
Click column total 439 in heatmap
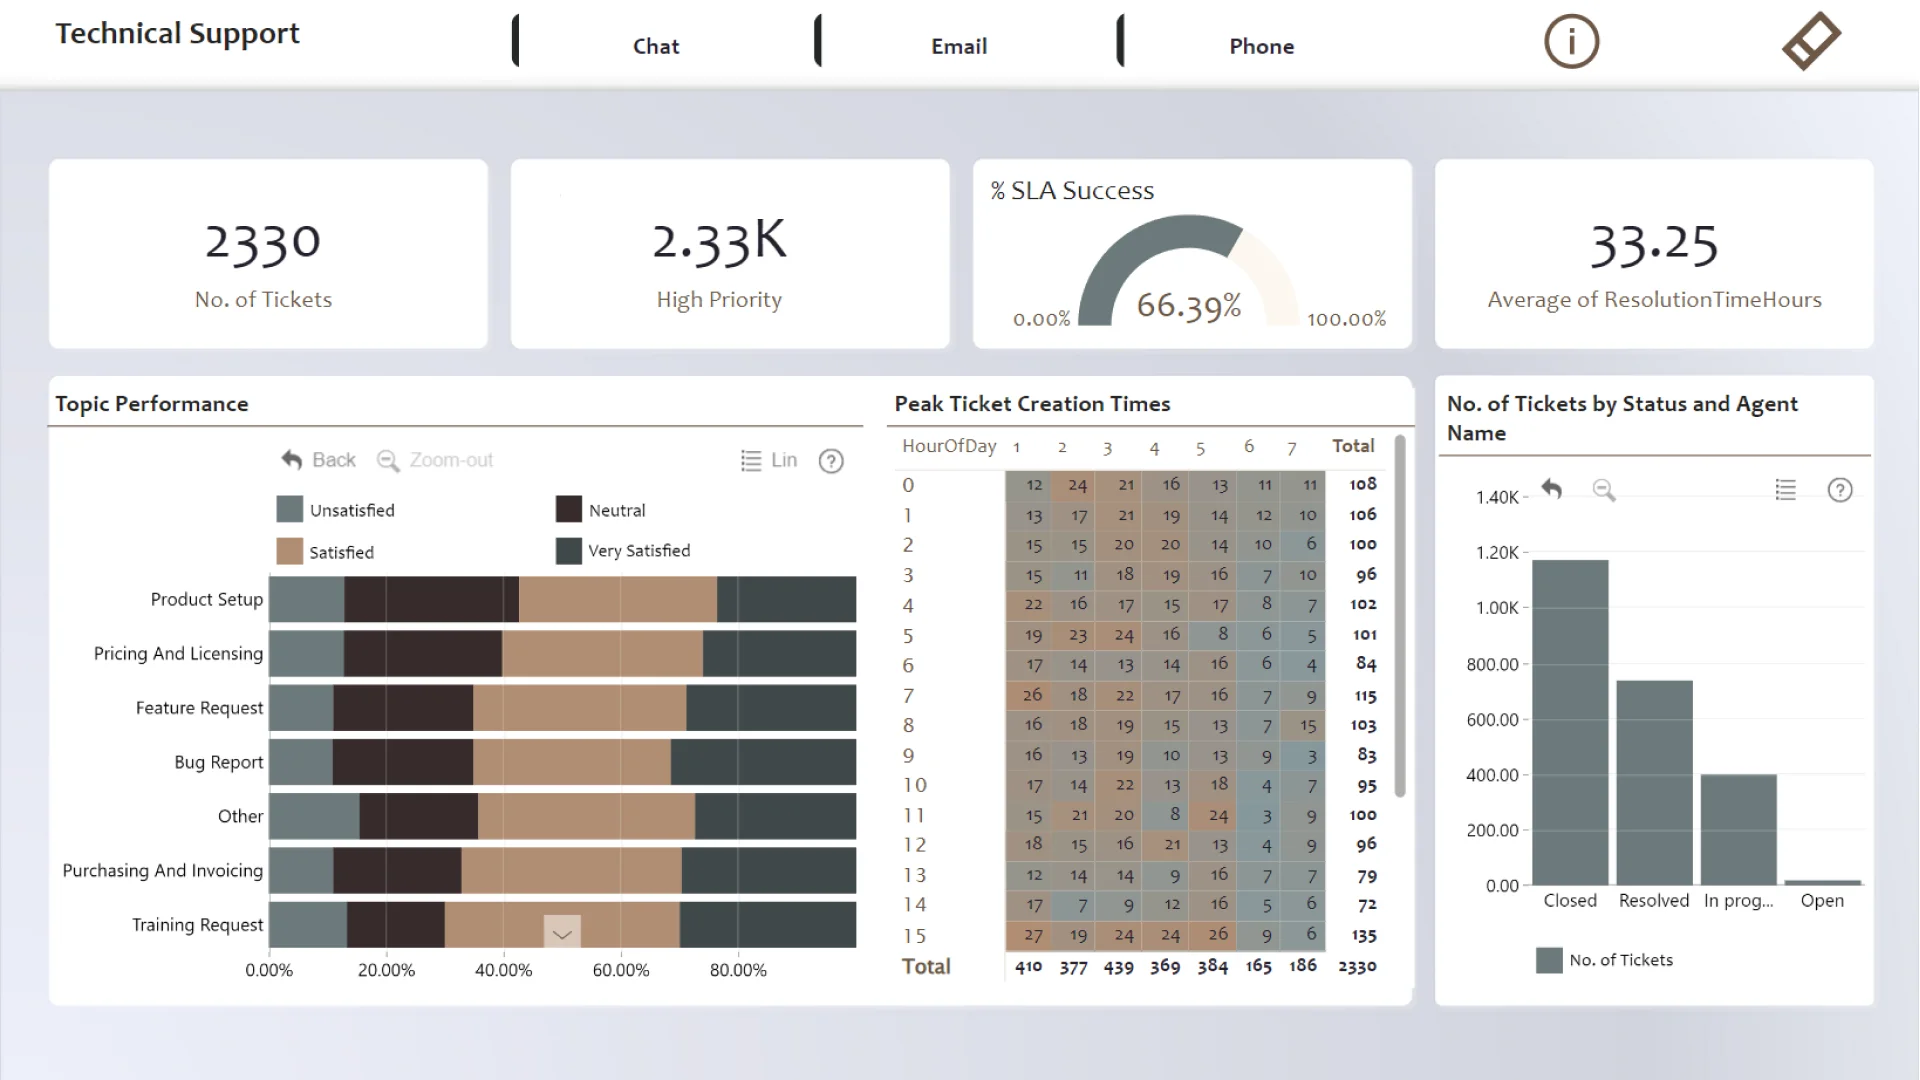(1119, 967)
